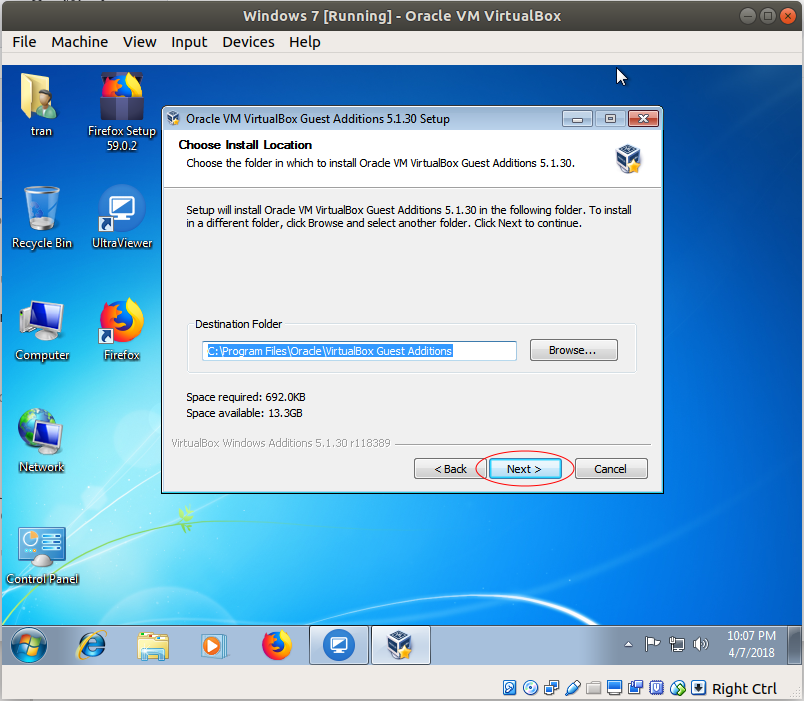
Task: Open the Network desktop icon
Action: point(42,441)
